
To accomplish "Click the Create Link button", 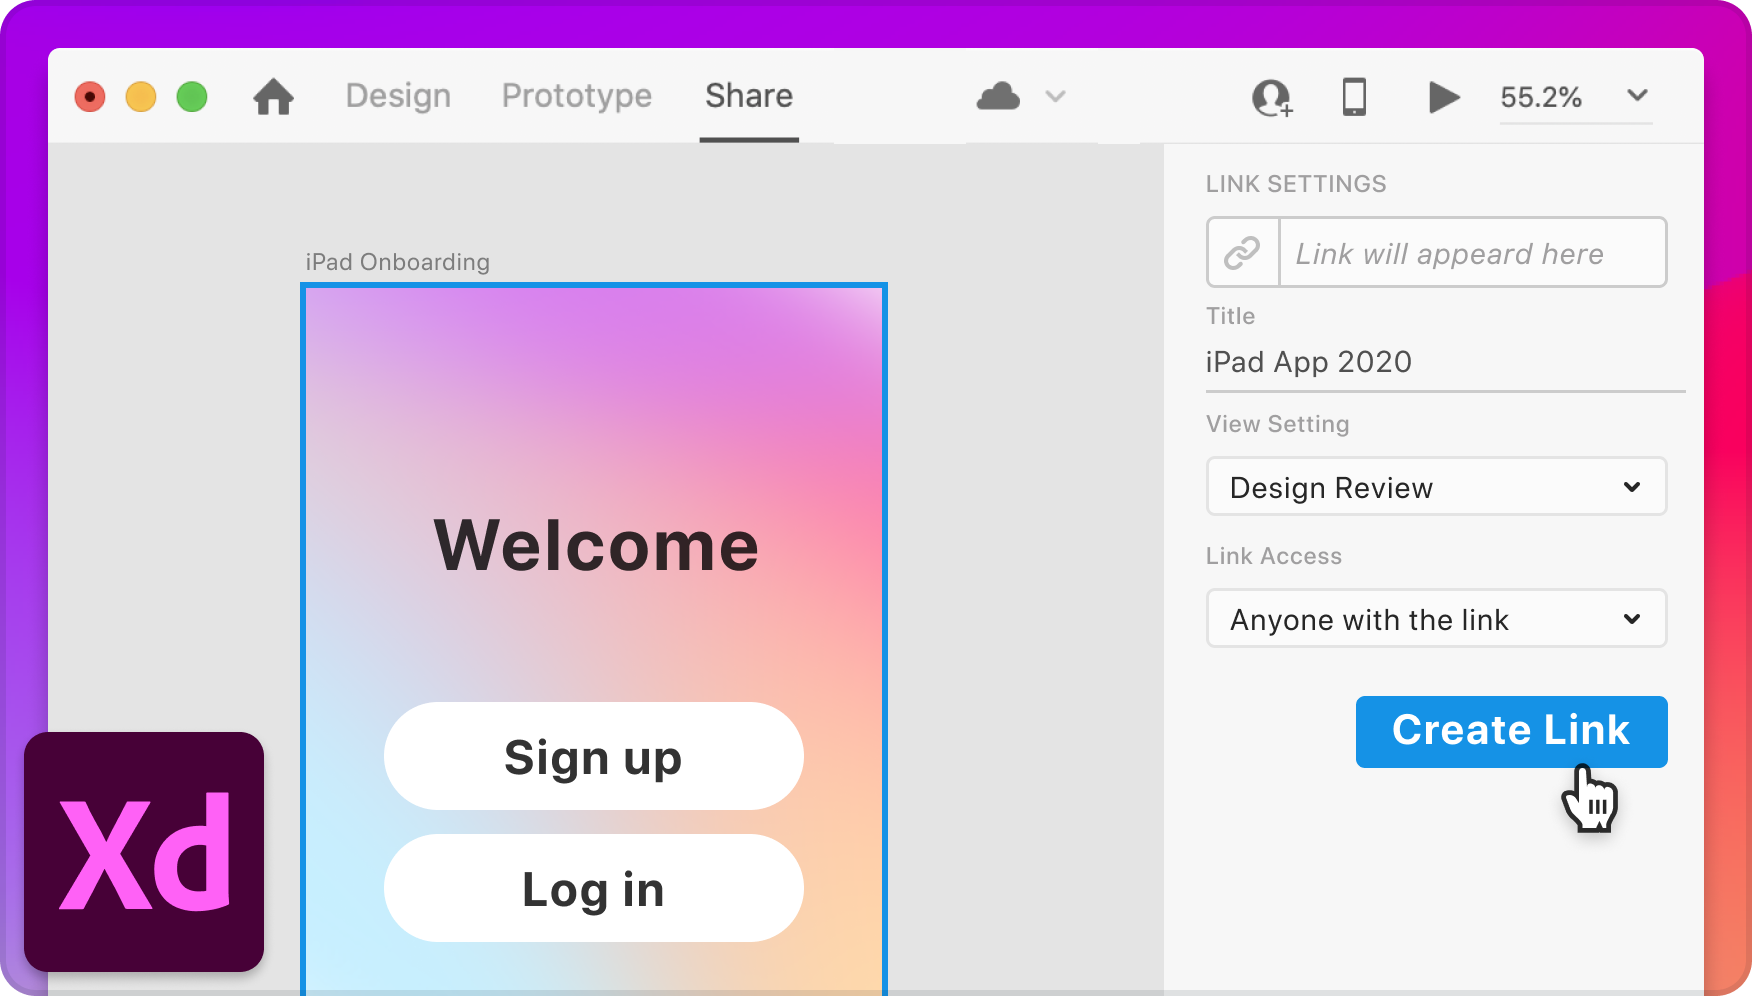I will coord(1511,731).
